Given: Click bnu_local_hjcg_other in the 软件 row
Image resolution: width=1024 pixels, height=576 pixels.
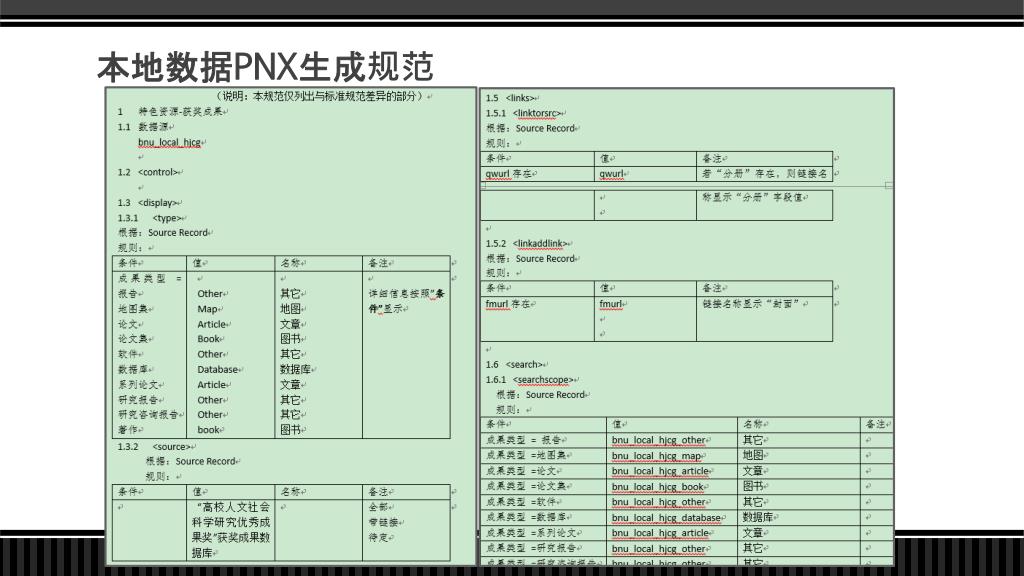Looking at the screenshot, I should tap(658, 502).
